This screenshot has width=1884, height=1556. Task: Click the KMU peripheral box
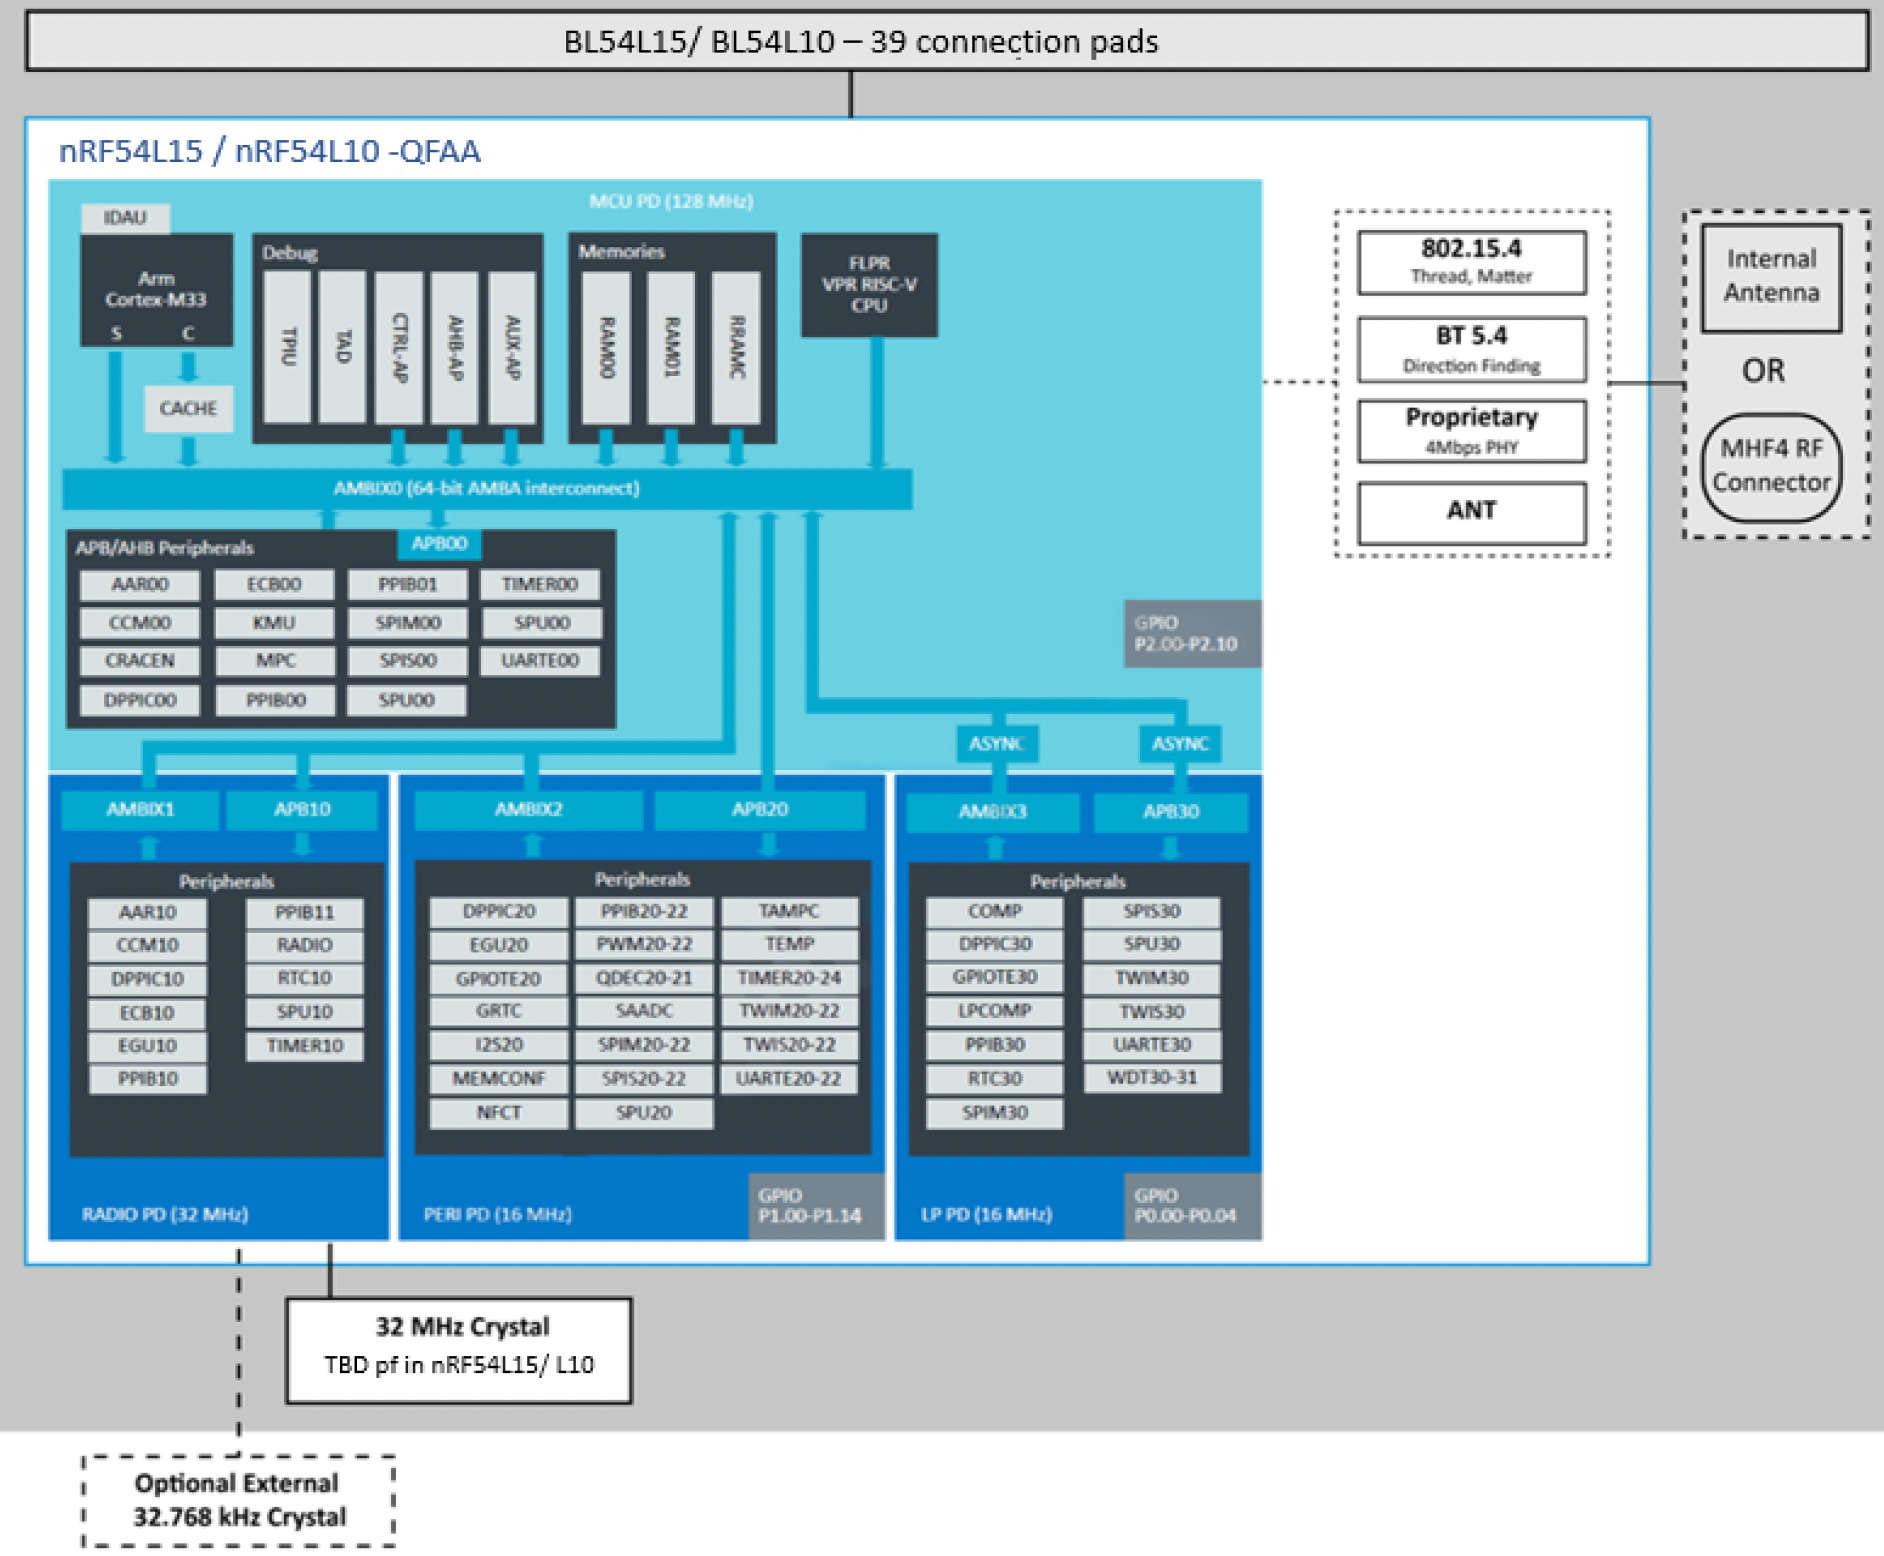click(274, 623)
